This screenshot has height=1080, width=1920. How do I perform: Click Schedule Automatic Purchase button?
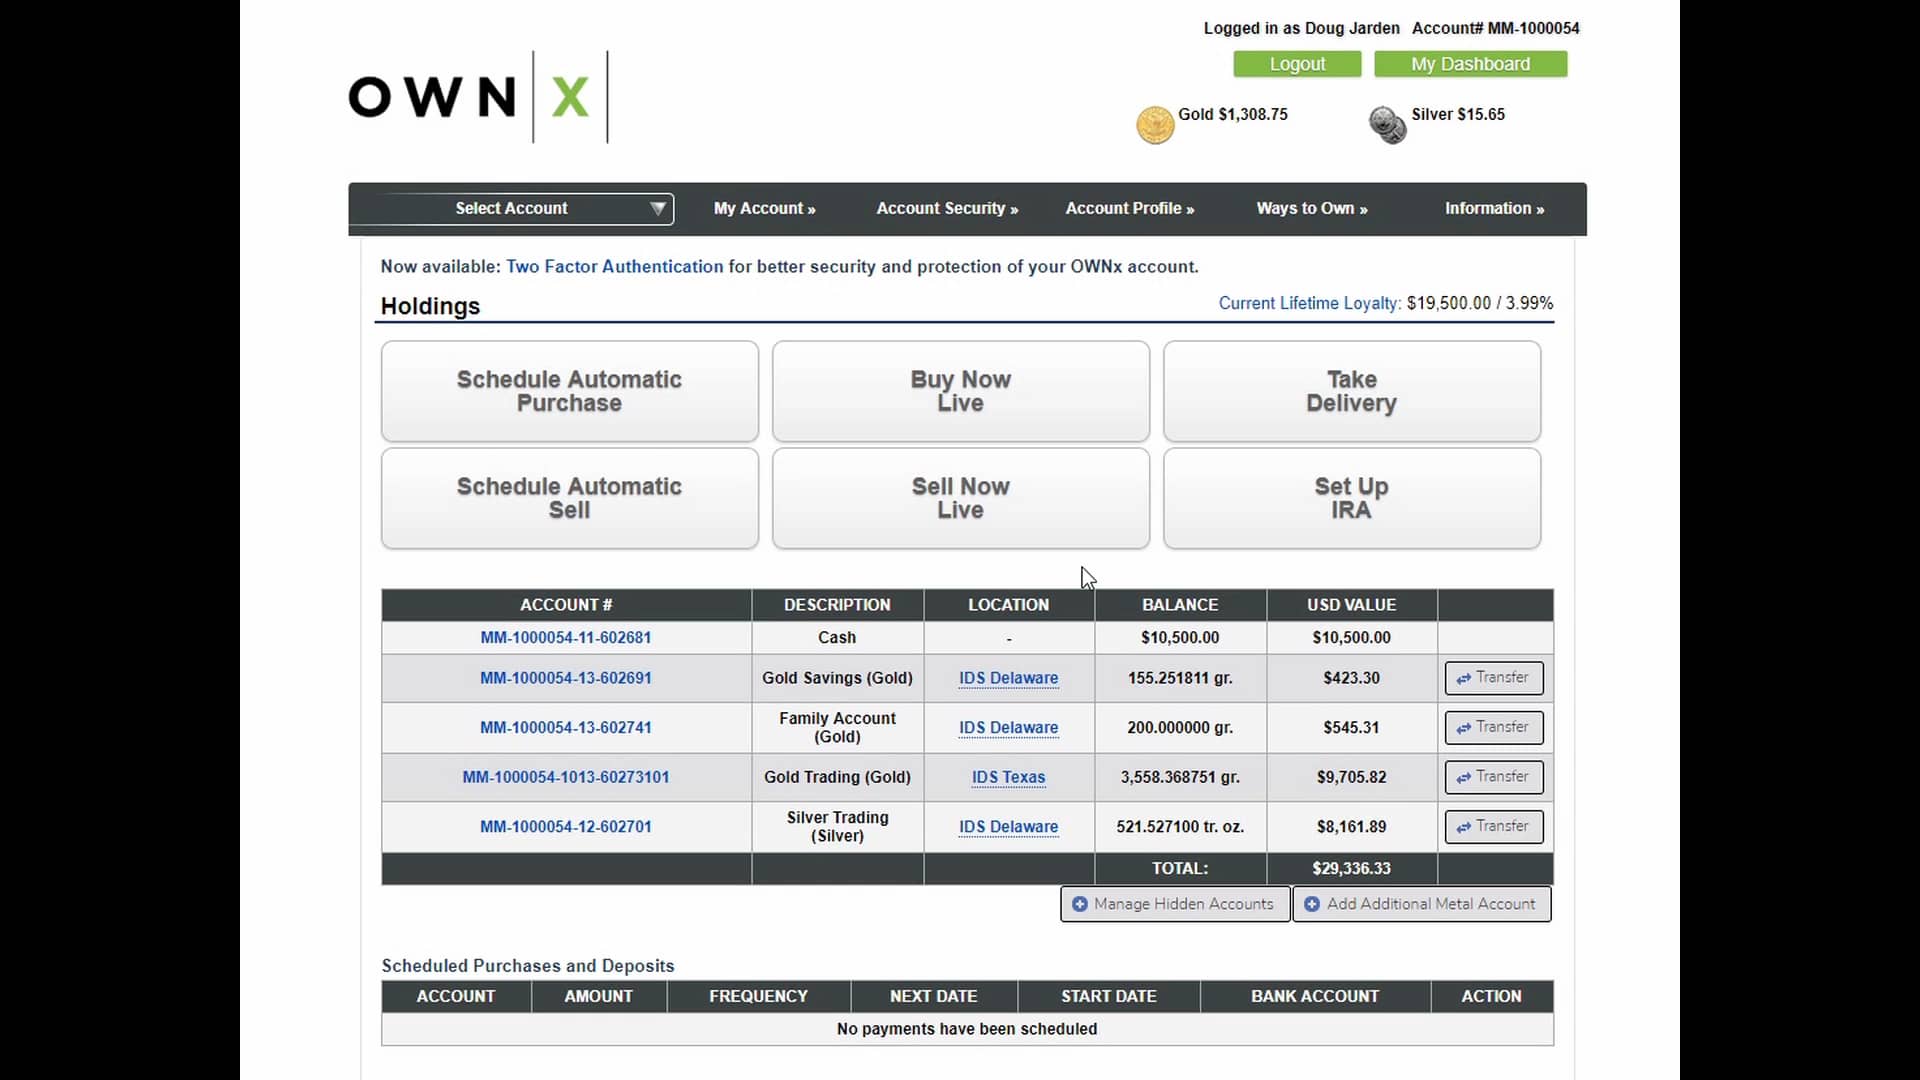(569, 391)
